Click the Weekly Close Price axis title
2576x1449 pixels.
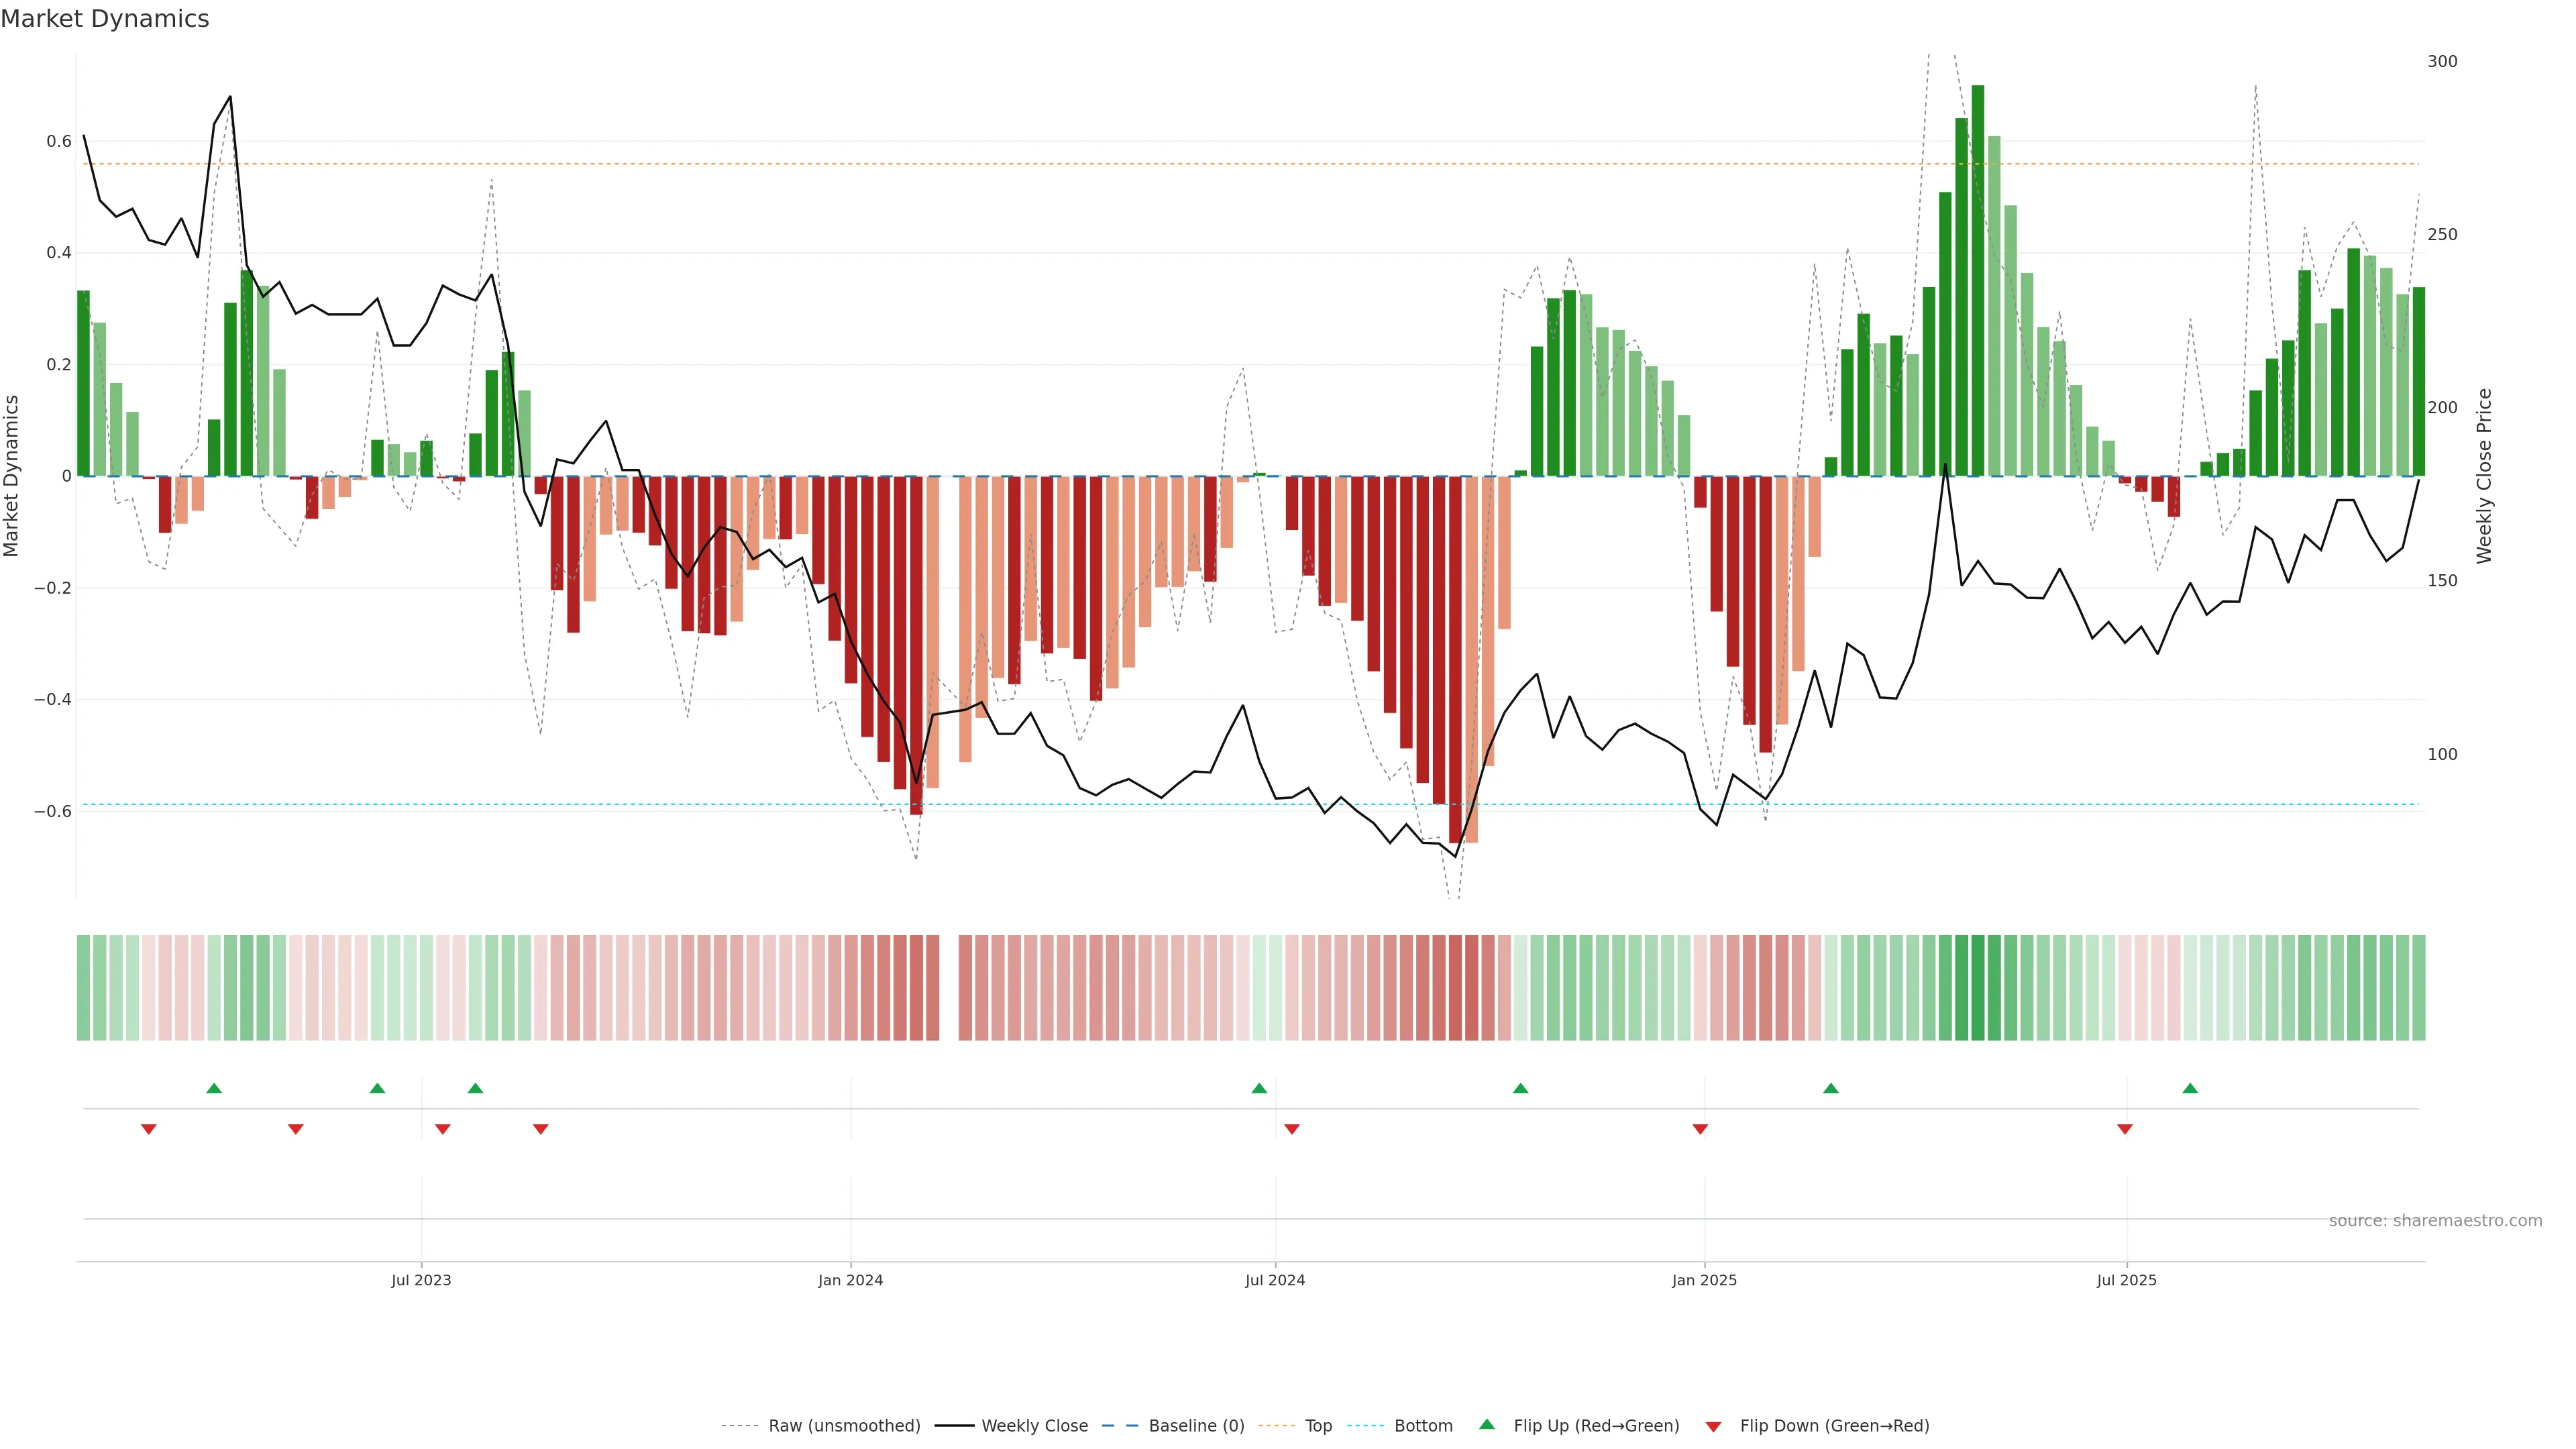2485,476
